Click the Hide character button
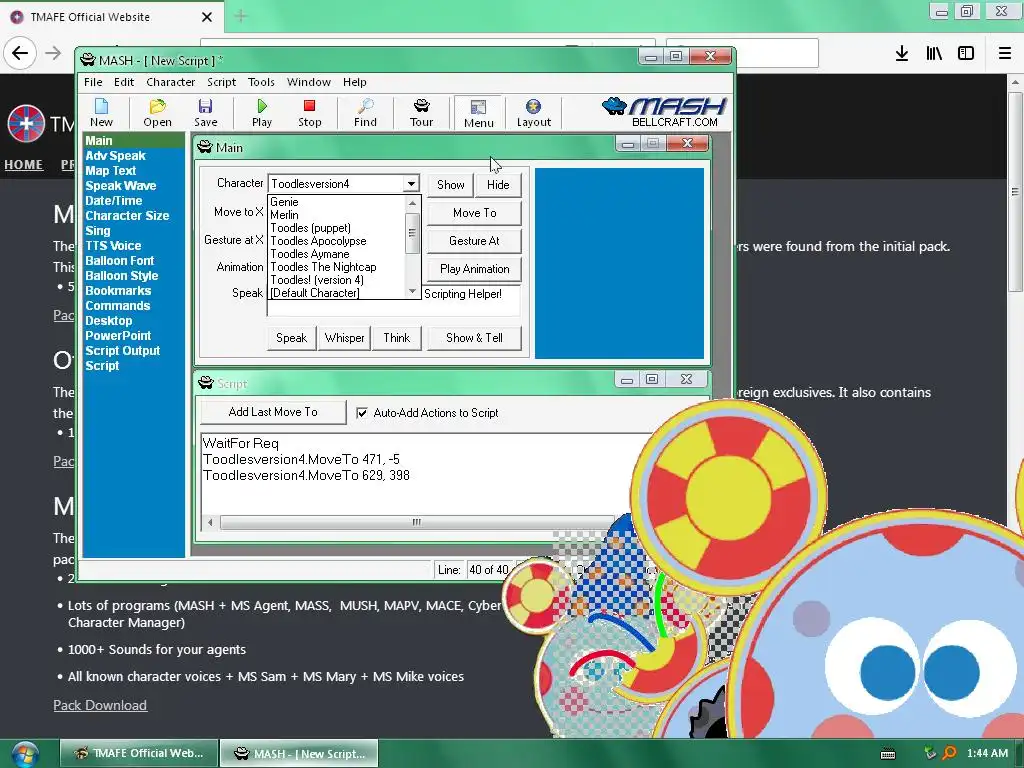Image resolution: width=1024 pixels, height=768 pixels. [x=498, y=185]
